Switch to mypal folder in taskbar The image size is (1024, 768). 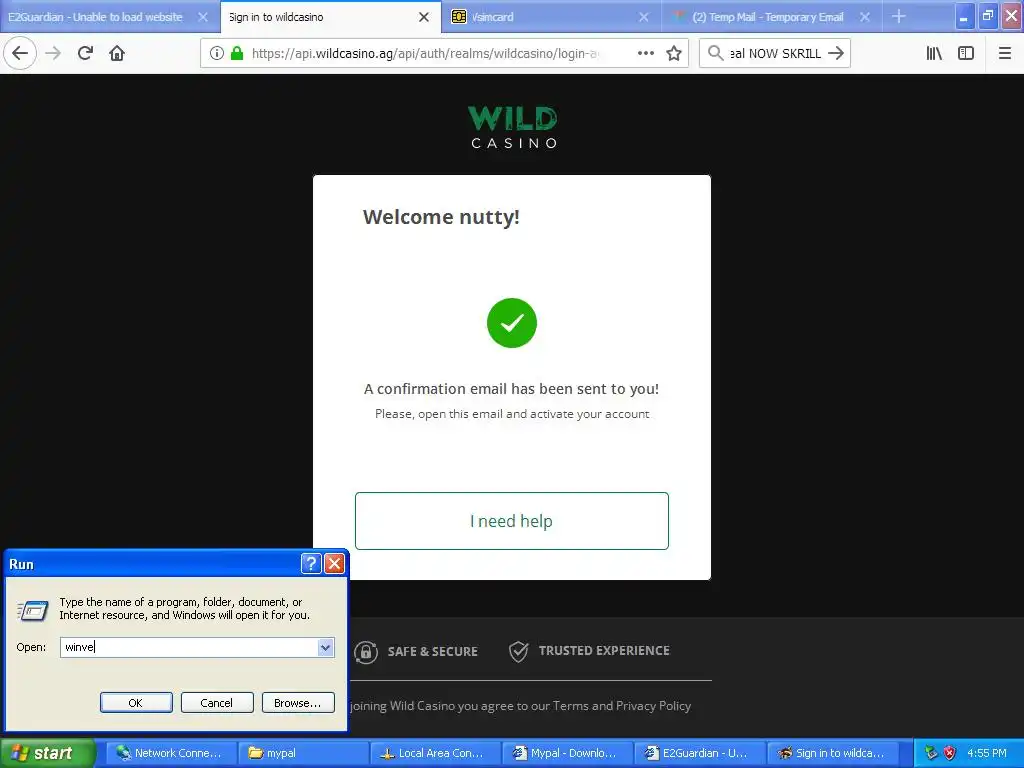(x=303, y=753)
